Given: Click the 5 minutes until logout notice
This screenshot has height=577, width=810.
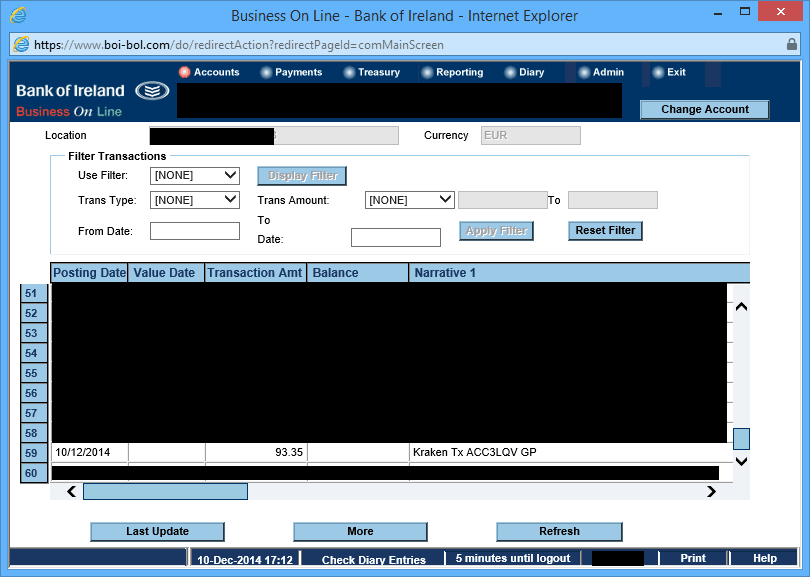Looking at the screenshot, I should [513, 558].
